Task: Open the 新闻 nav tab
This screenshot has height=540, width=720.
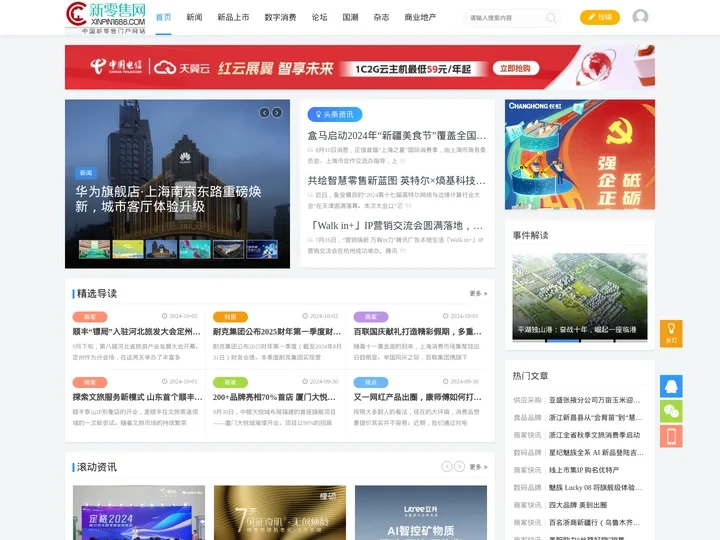Action: tap(194, 17)
